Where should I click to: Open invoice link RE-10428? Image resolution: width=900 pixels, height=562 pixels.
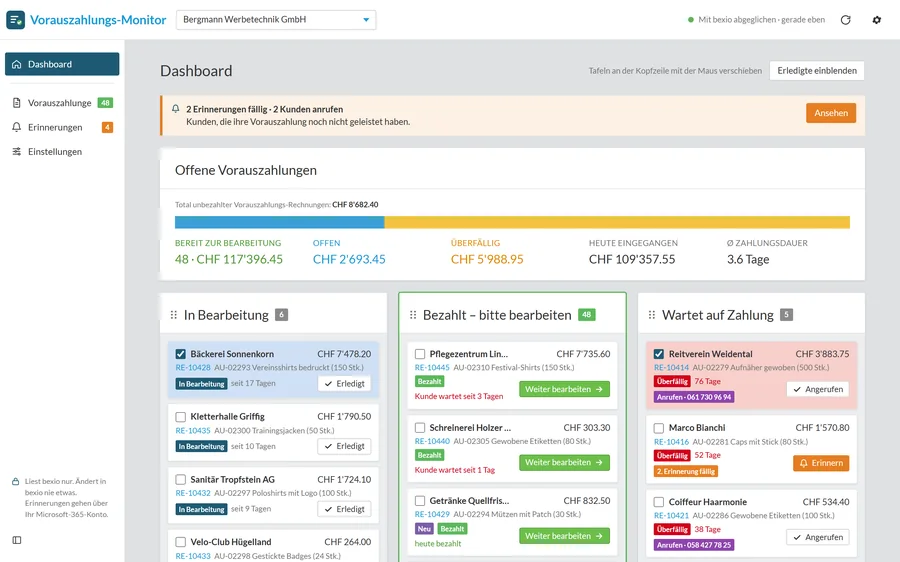(x=193, y=367)
